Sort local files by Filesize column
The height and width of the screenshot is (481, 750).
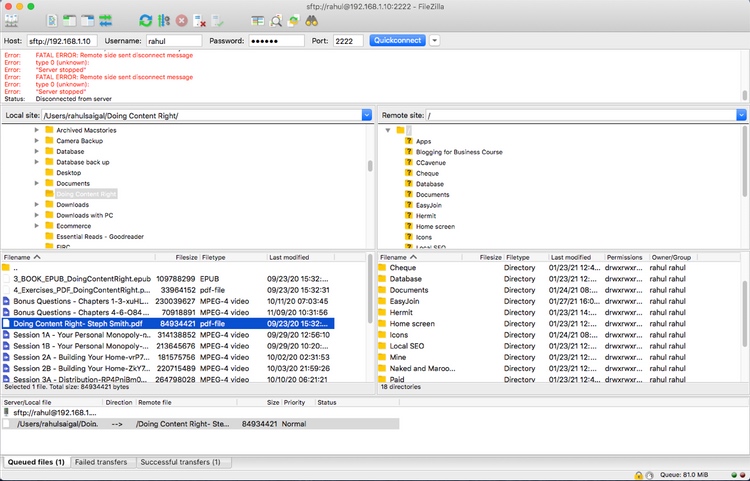(185, 257)
